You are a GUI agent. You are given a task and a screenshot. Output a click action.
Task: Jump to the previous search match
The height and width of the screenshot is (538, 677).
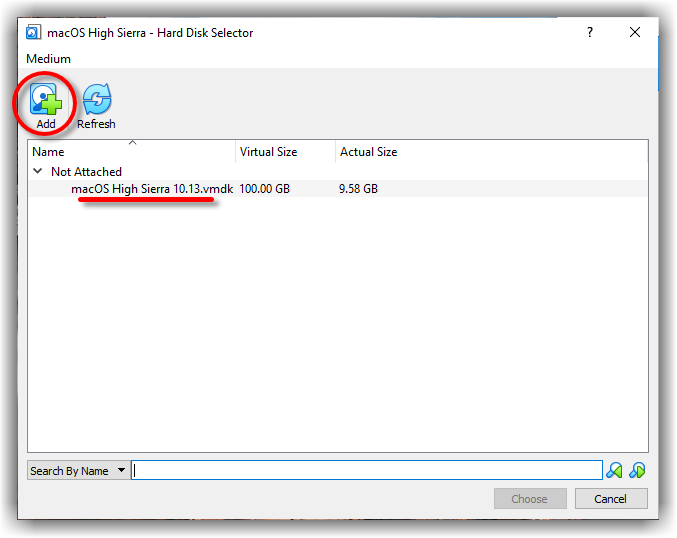click(x=615, y=470)
